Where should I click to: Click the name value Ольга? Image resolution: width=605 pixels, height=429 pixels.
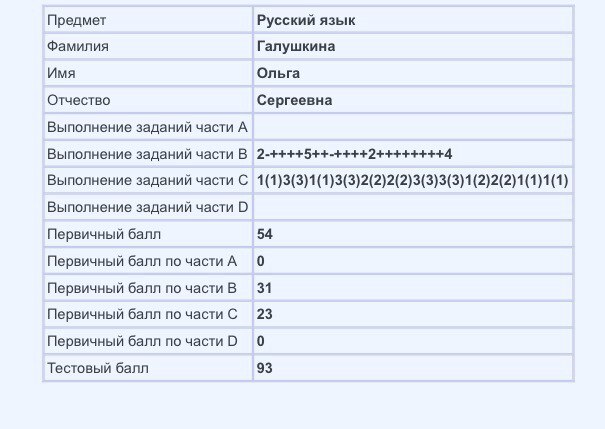point(278,73)
